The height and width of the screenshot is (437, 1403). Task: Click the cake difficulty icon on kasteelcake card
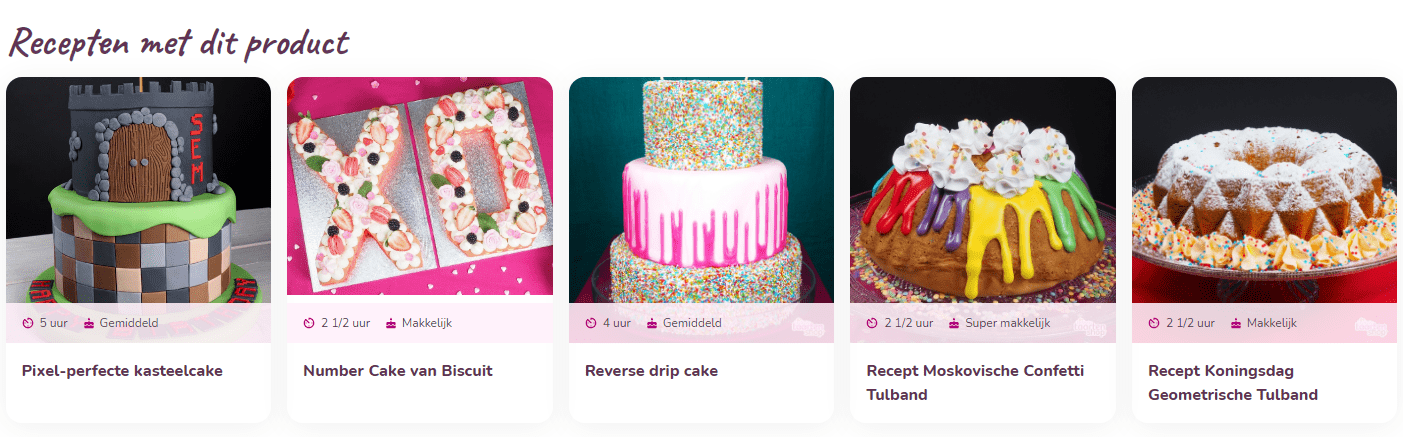pyautogui.click(x=89, y=323)
